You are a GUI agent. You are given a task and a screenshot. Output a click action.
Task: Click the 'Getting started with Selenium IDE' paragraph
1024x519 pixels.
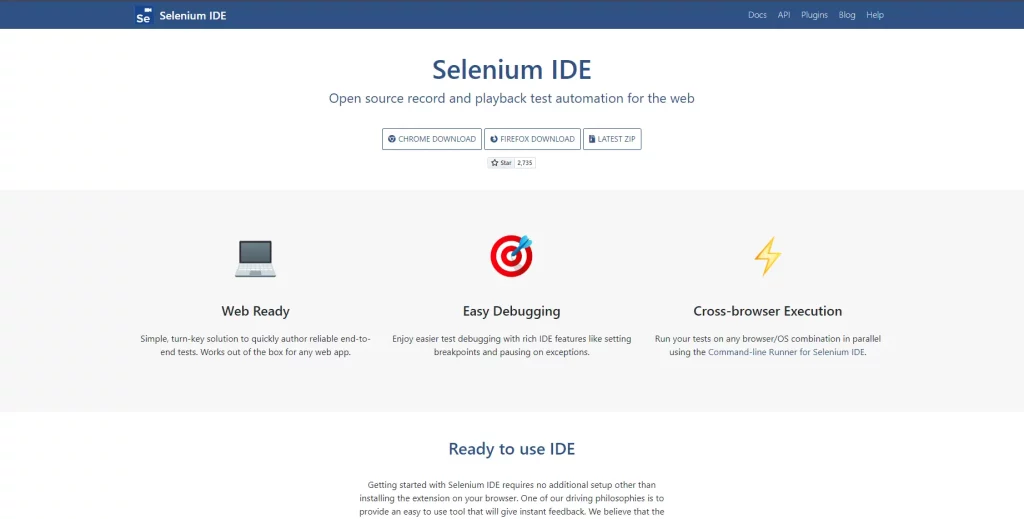[x=511, y=499]
